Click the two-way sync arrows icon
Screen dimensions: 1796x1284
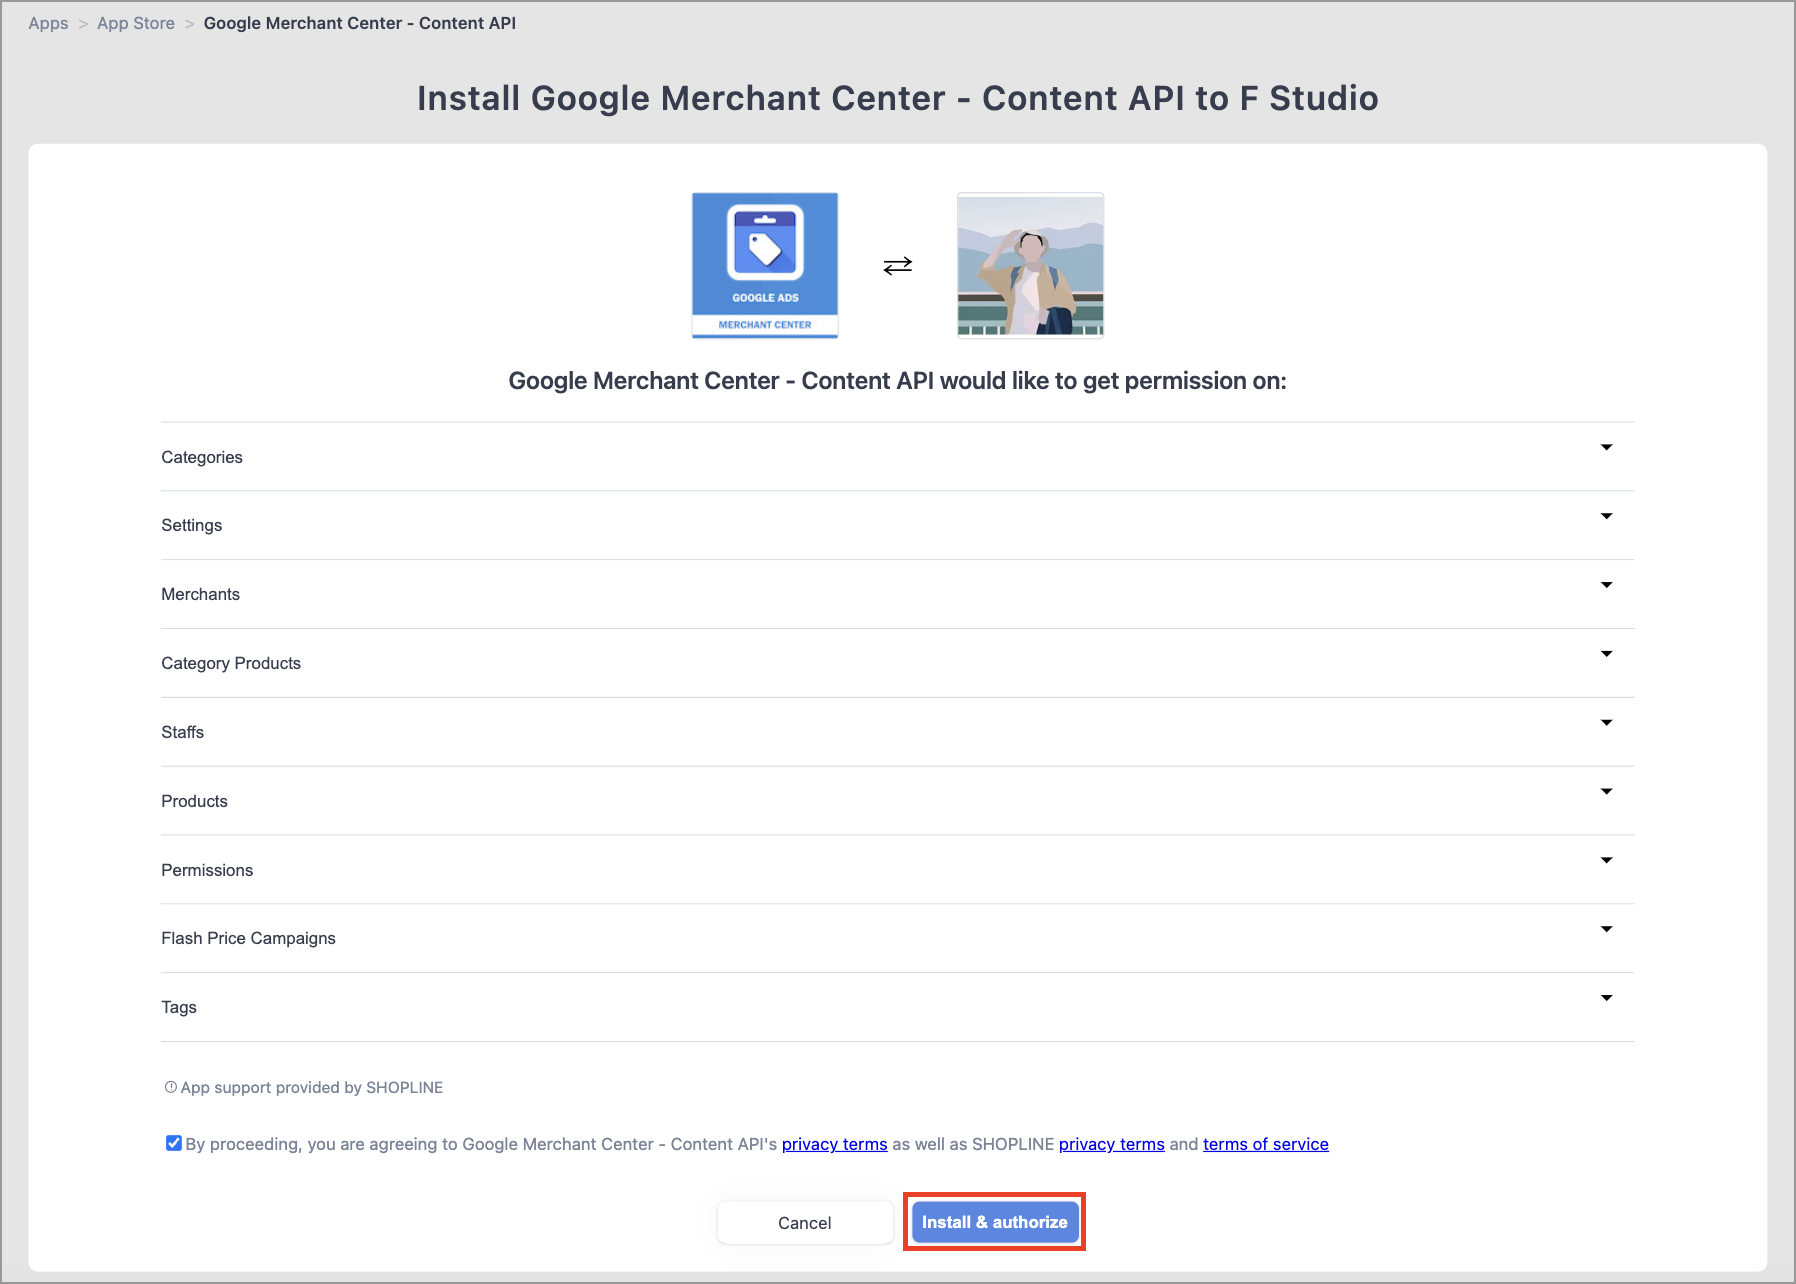pos(898,265)
